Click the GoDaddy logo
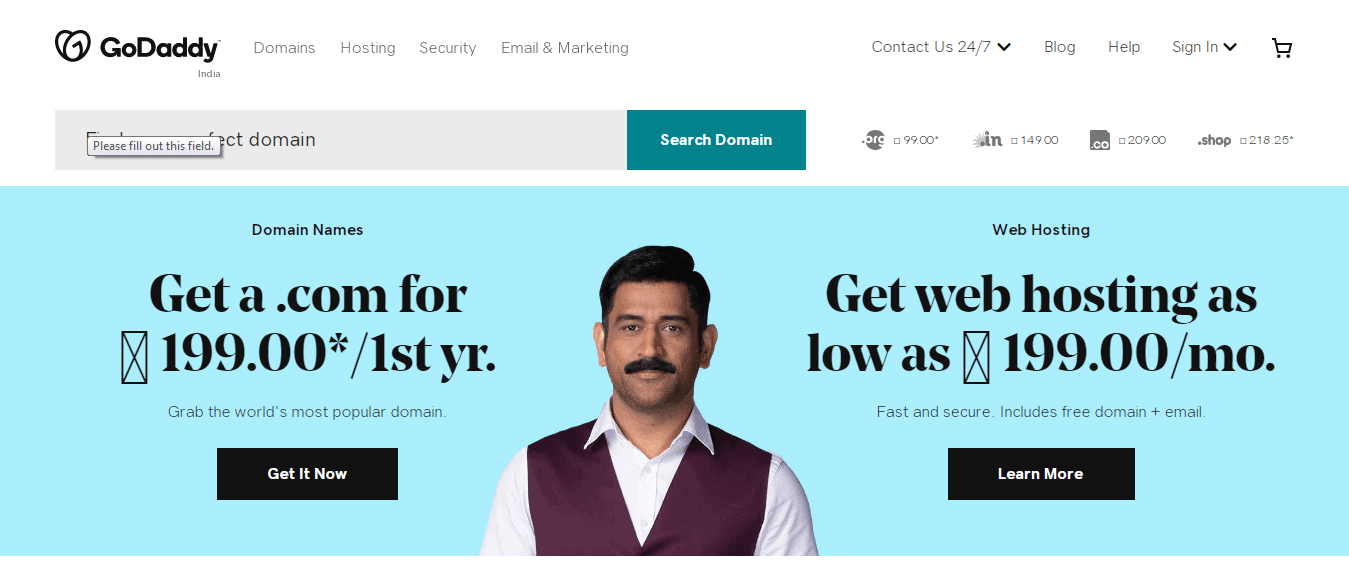 tap(137, 46)
